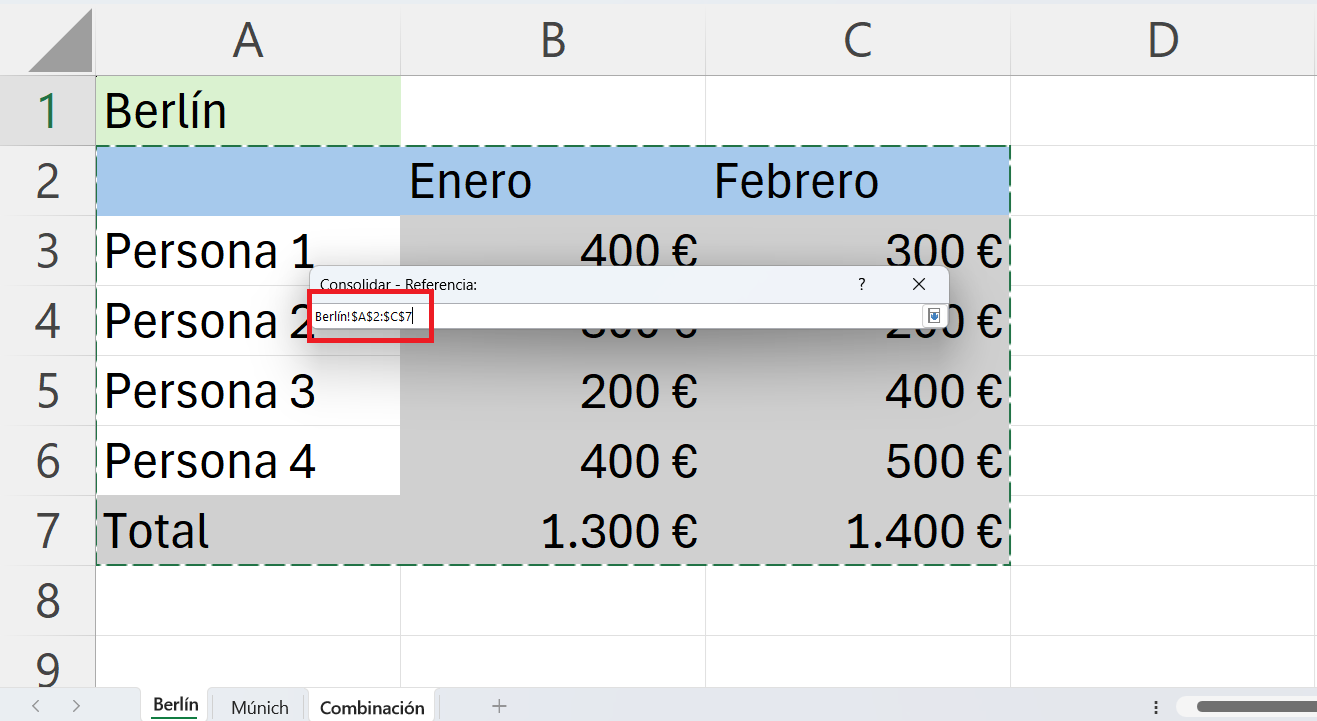Image resolution: width=1317 pixels, height=721 pixels.
Task: Click Persona 4 cell
Action: point(248,461)
